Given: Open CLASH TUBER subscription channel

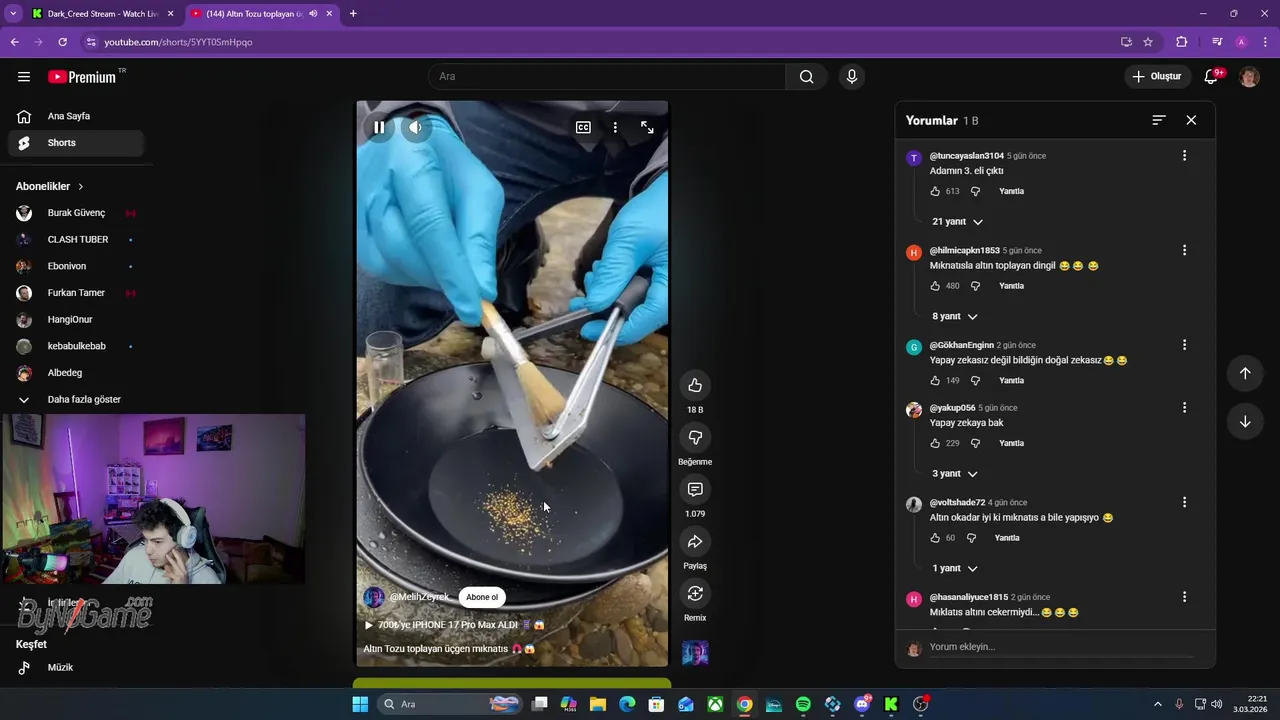Looking at the screenshot, I should tap(76, 240).
